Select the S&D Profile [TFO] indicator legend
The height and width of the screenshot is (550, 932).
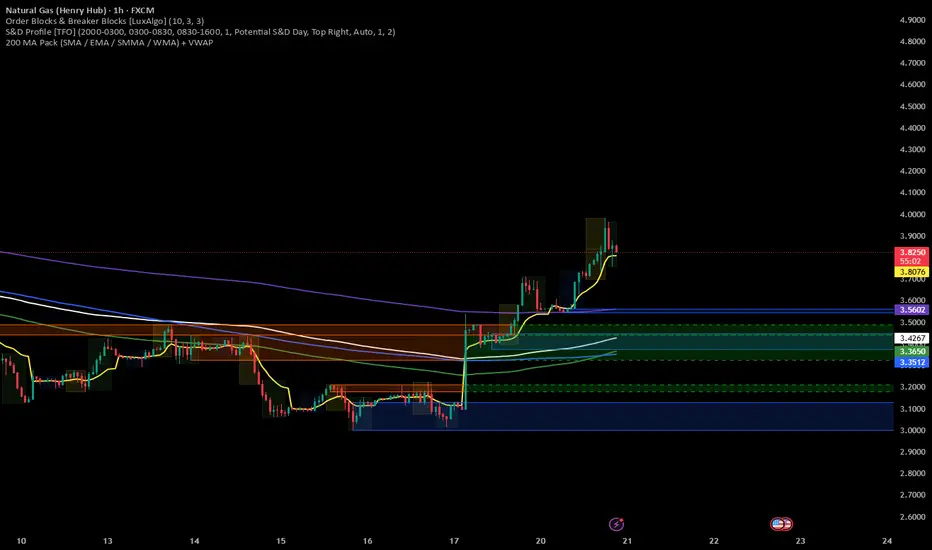pyautogui.click(x=200, y=32)
